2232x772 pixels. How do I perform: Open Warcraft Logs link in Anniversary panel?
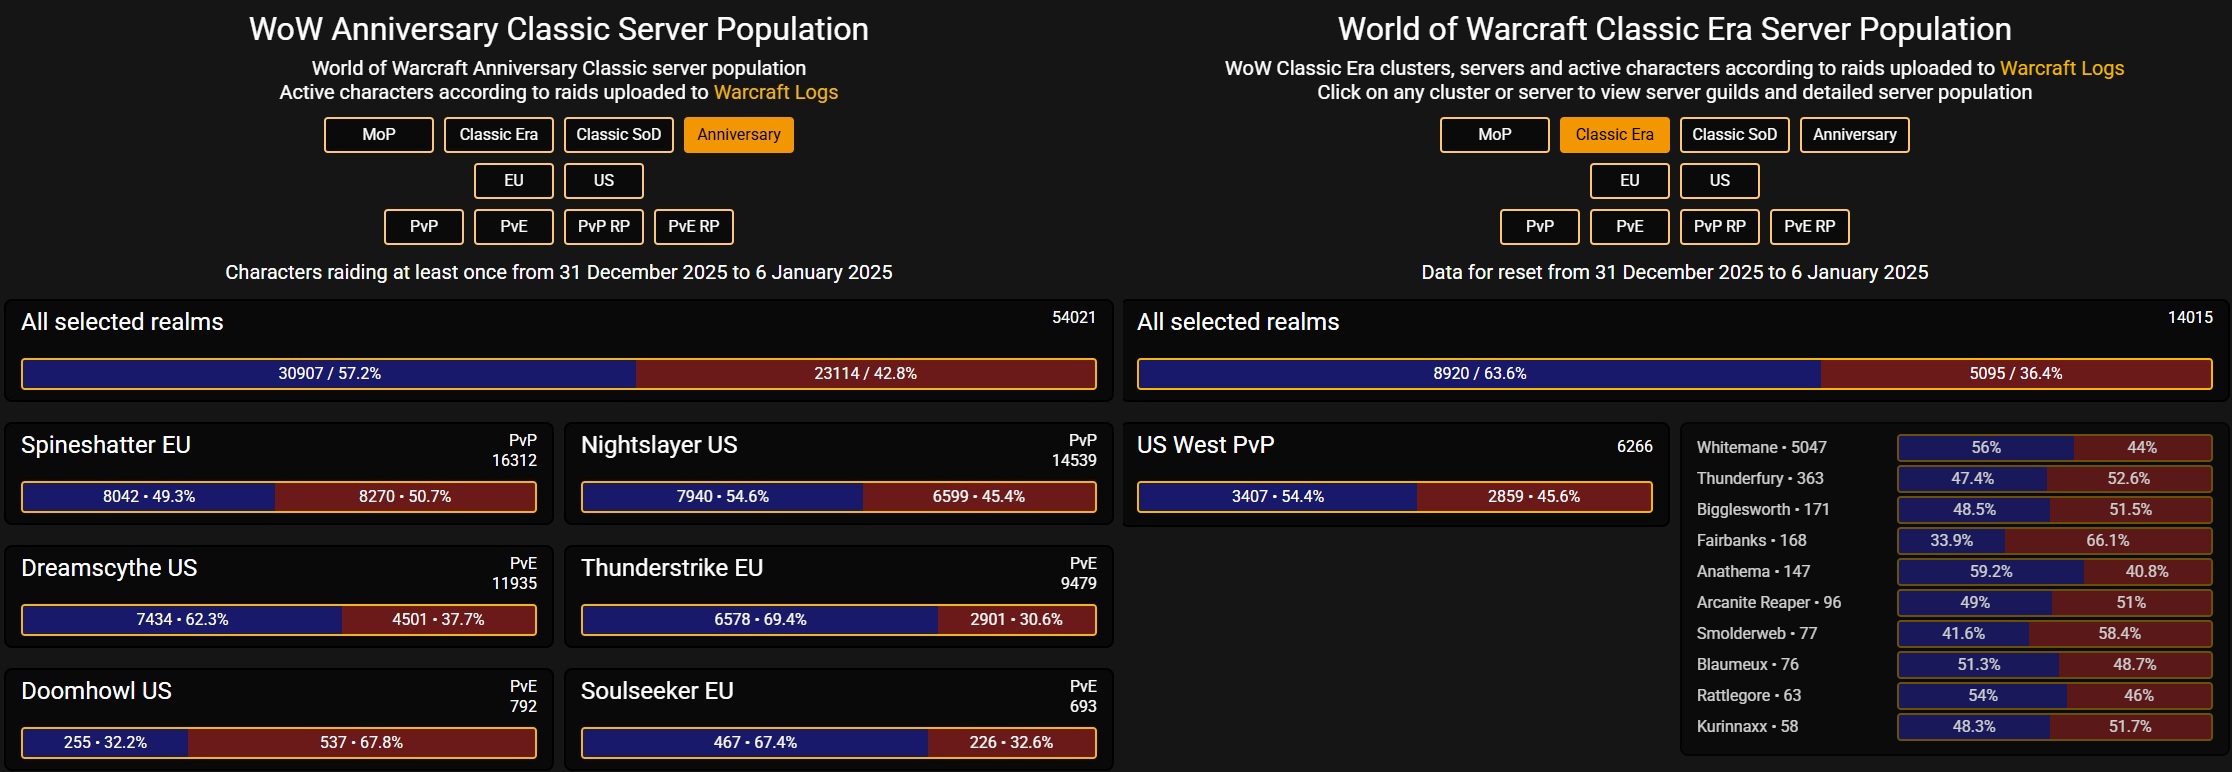(776, 92)
